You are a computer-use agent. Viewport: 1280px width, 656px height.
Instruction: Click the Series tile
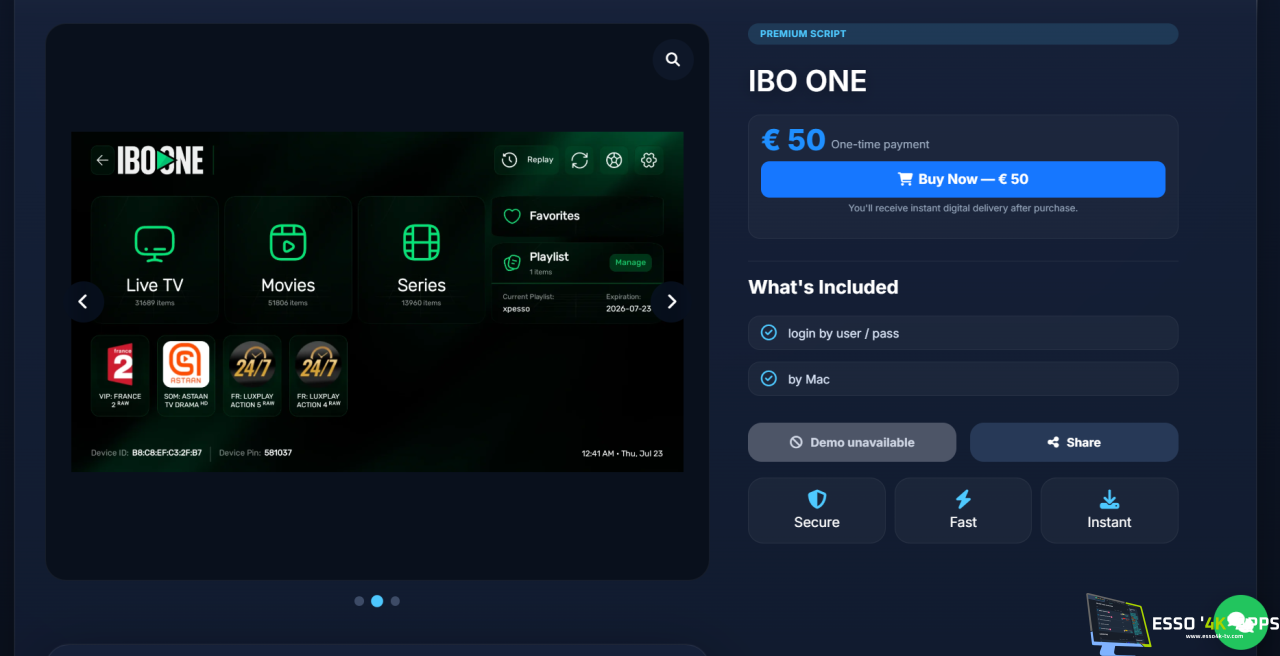click(x=421, y=259)
